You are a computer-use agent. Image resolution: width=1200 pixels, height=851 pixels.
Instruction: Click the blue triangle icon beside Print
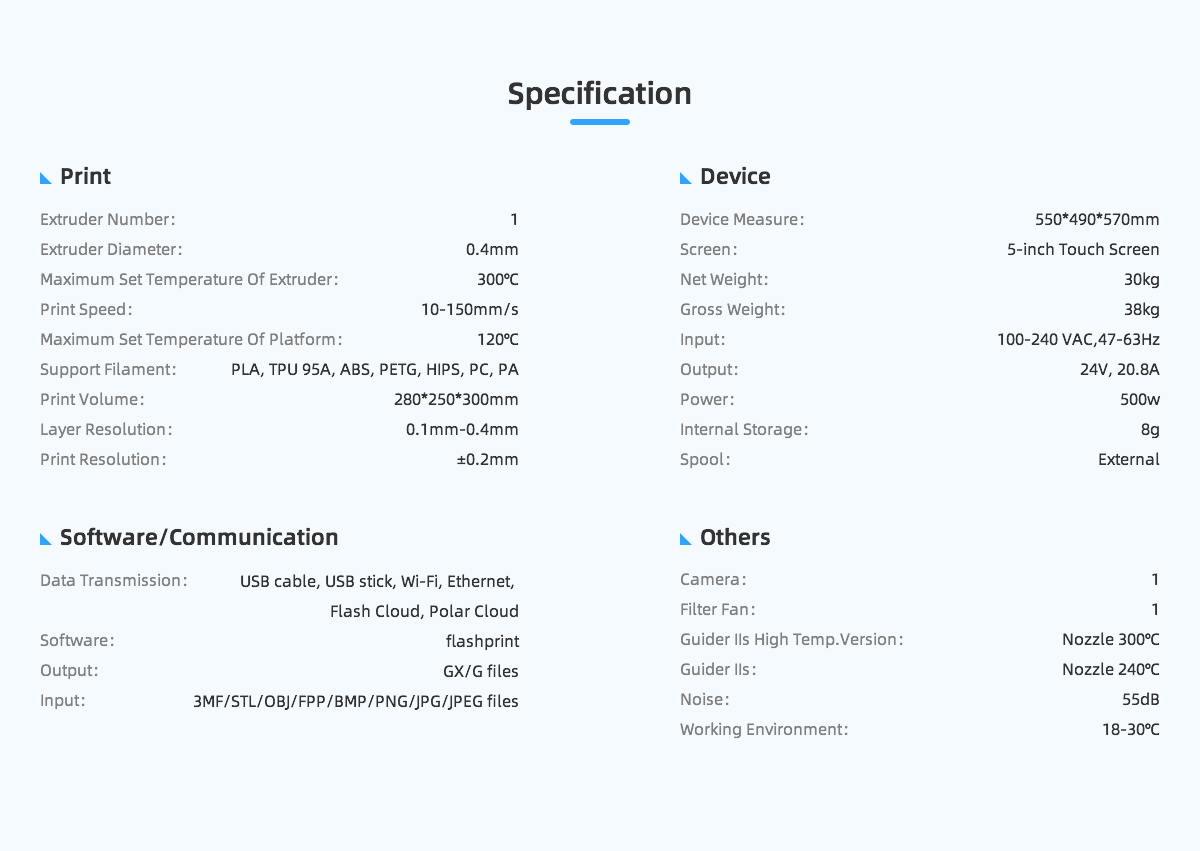[x=46, y=178]
